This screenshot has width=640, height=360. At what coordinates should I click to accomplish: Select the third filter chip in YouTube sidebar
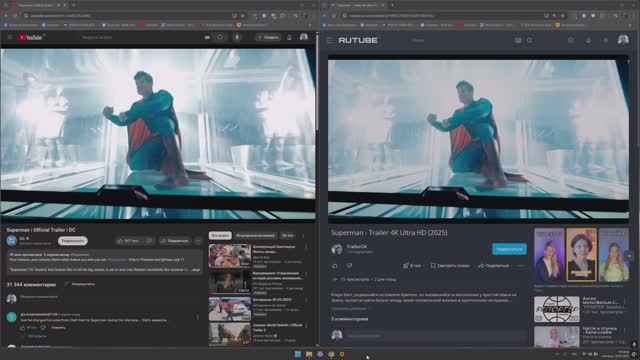tap(288, 236)
